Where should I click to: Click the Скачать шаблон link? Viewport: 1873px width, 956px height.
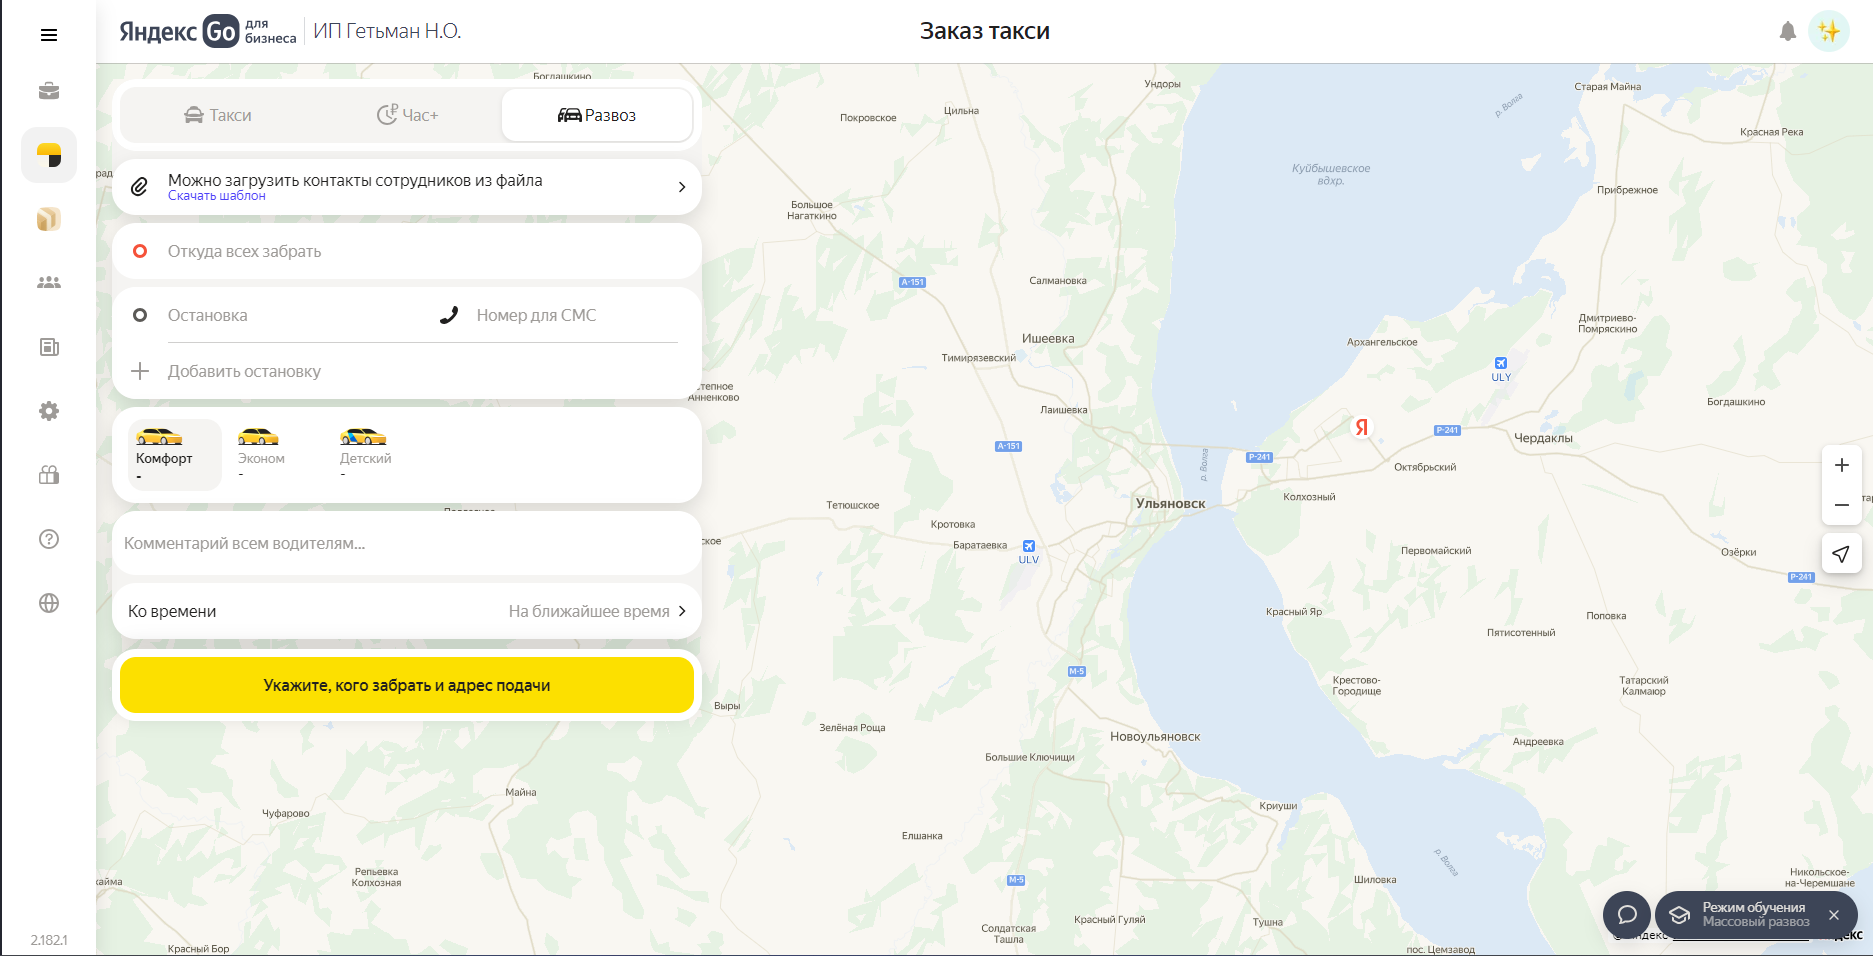tap(217, 196)
